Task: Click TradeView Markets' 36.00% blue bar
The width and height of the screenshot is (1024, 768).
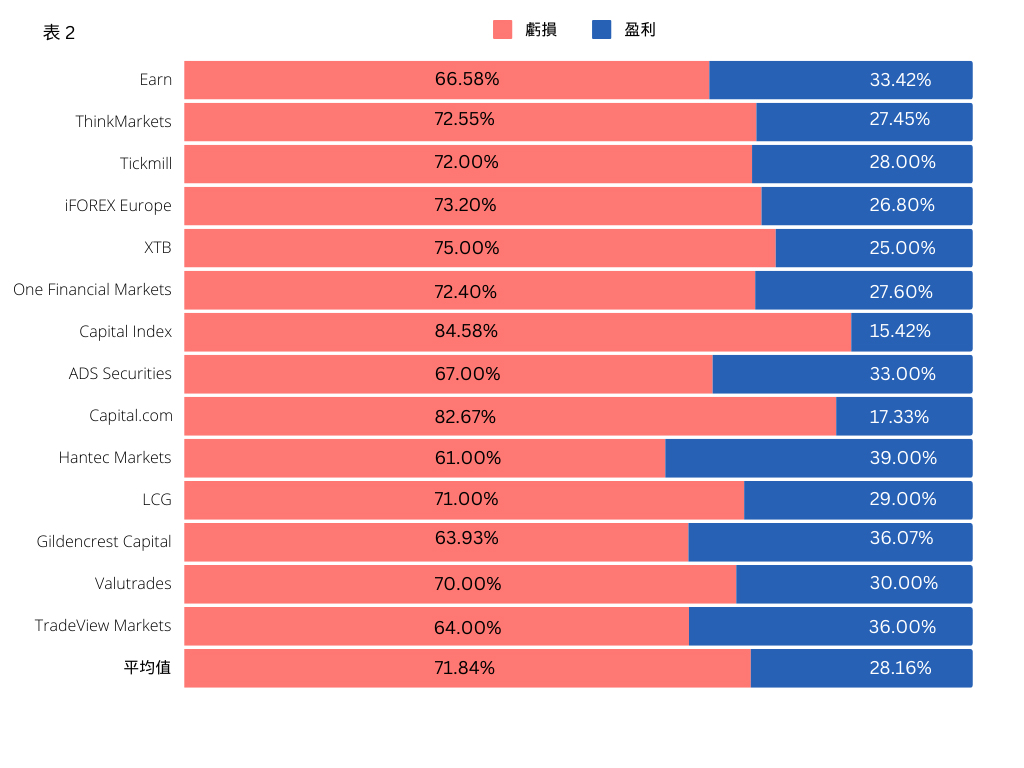Action: [831, 626]
